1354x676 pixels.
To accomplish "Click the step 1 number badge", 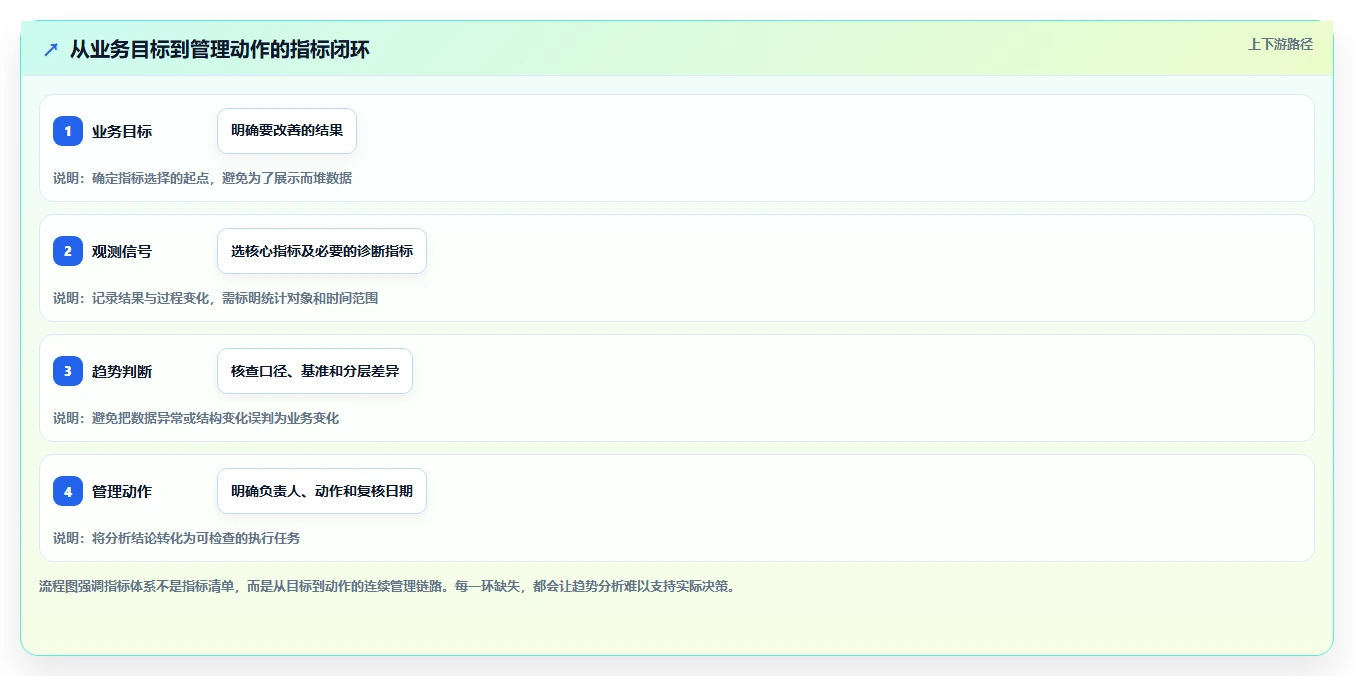I will 68,131.
